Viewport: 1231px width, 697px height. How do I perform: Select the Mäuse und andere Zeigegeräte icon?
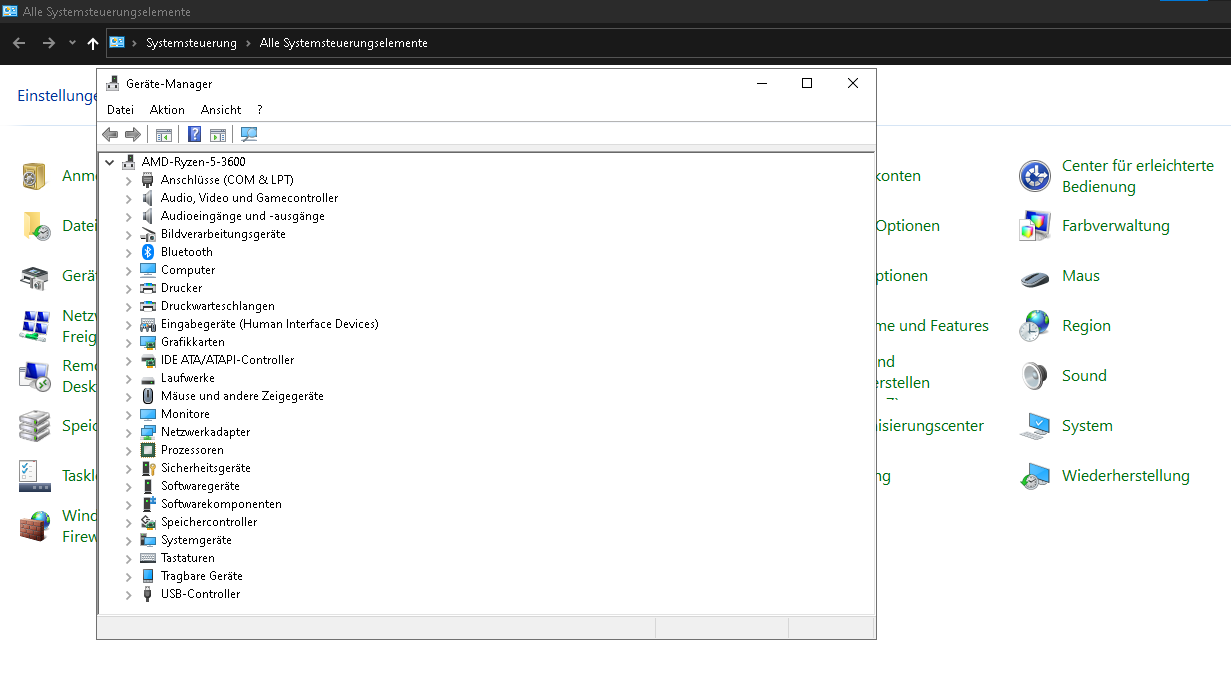pos(148,396)
